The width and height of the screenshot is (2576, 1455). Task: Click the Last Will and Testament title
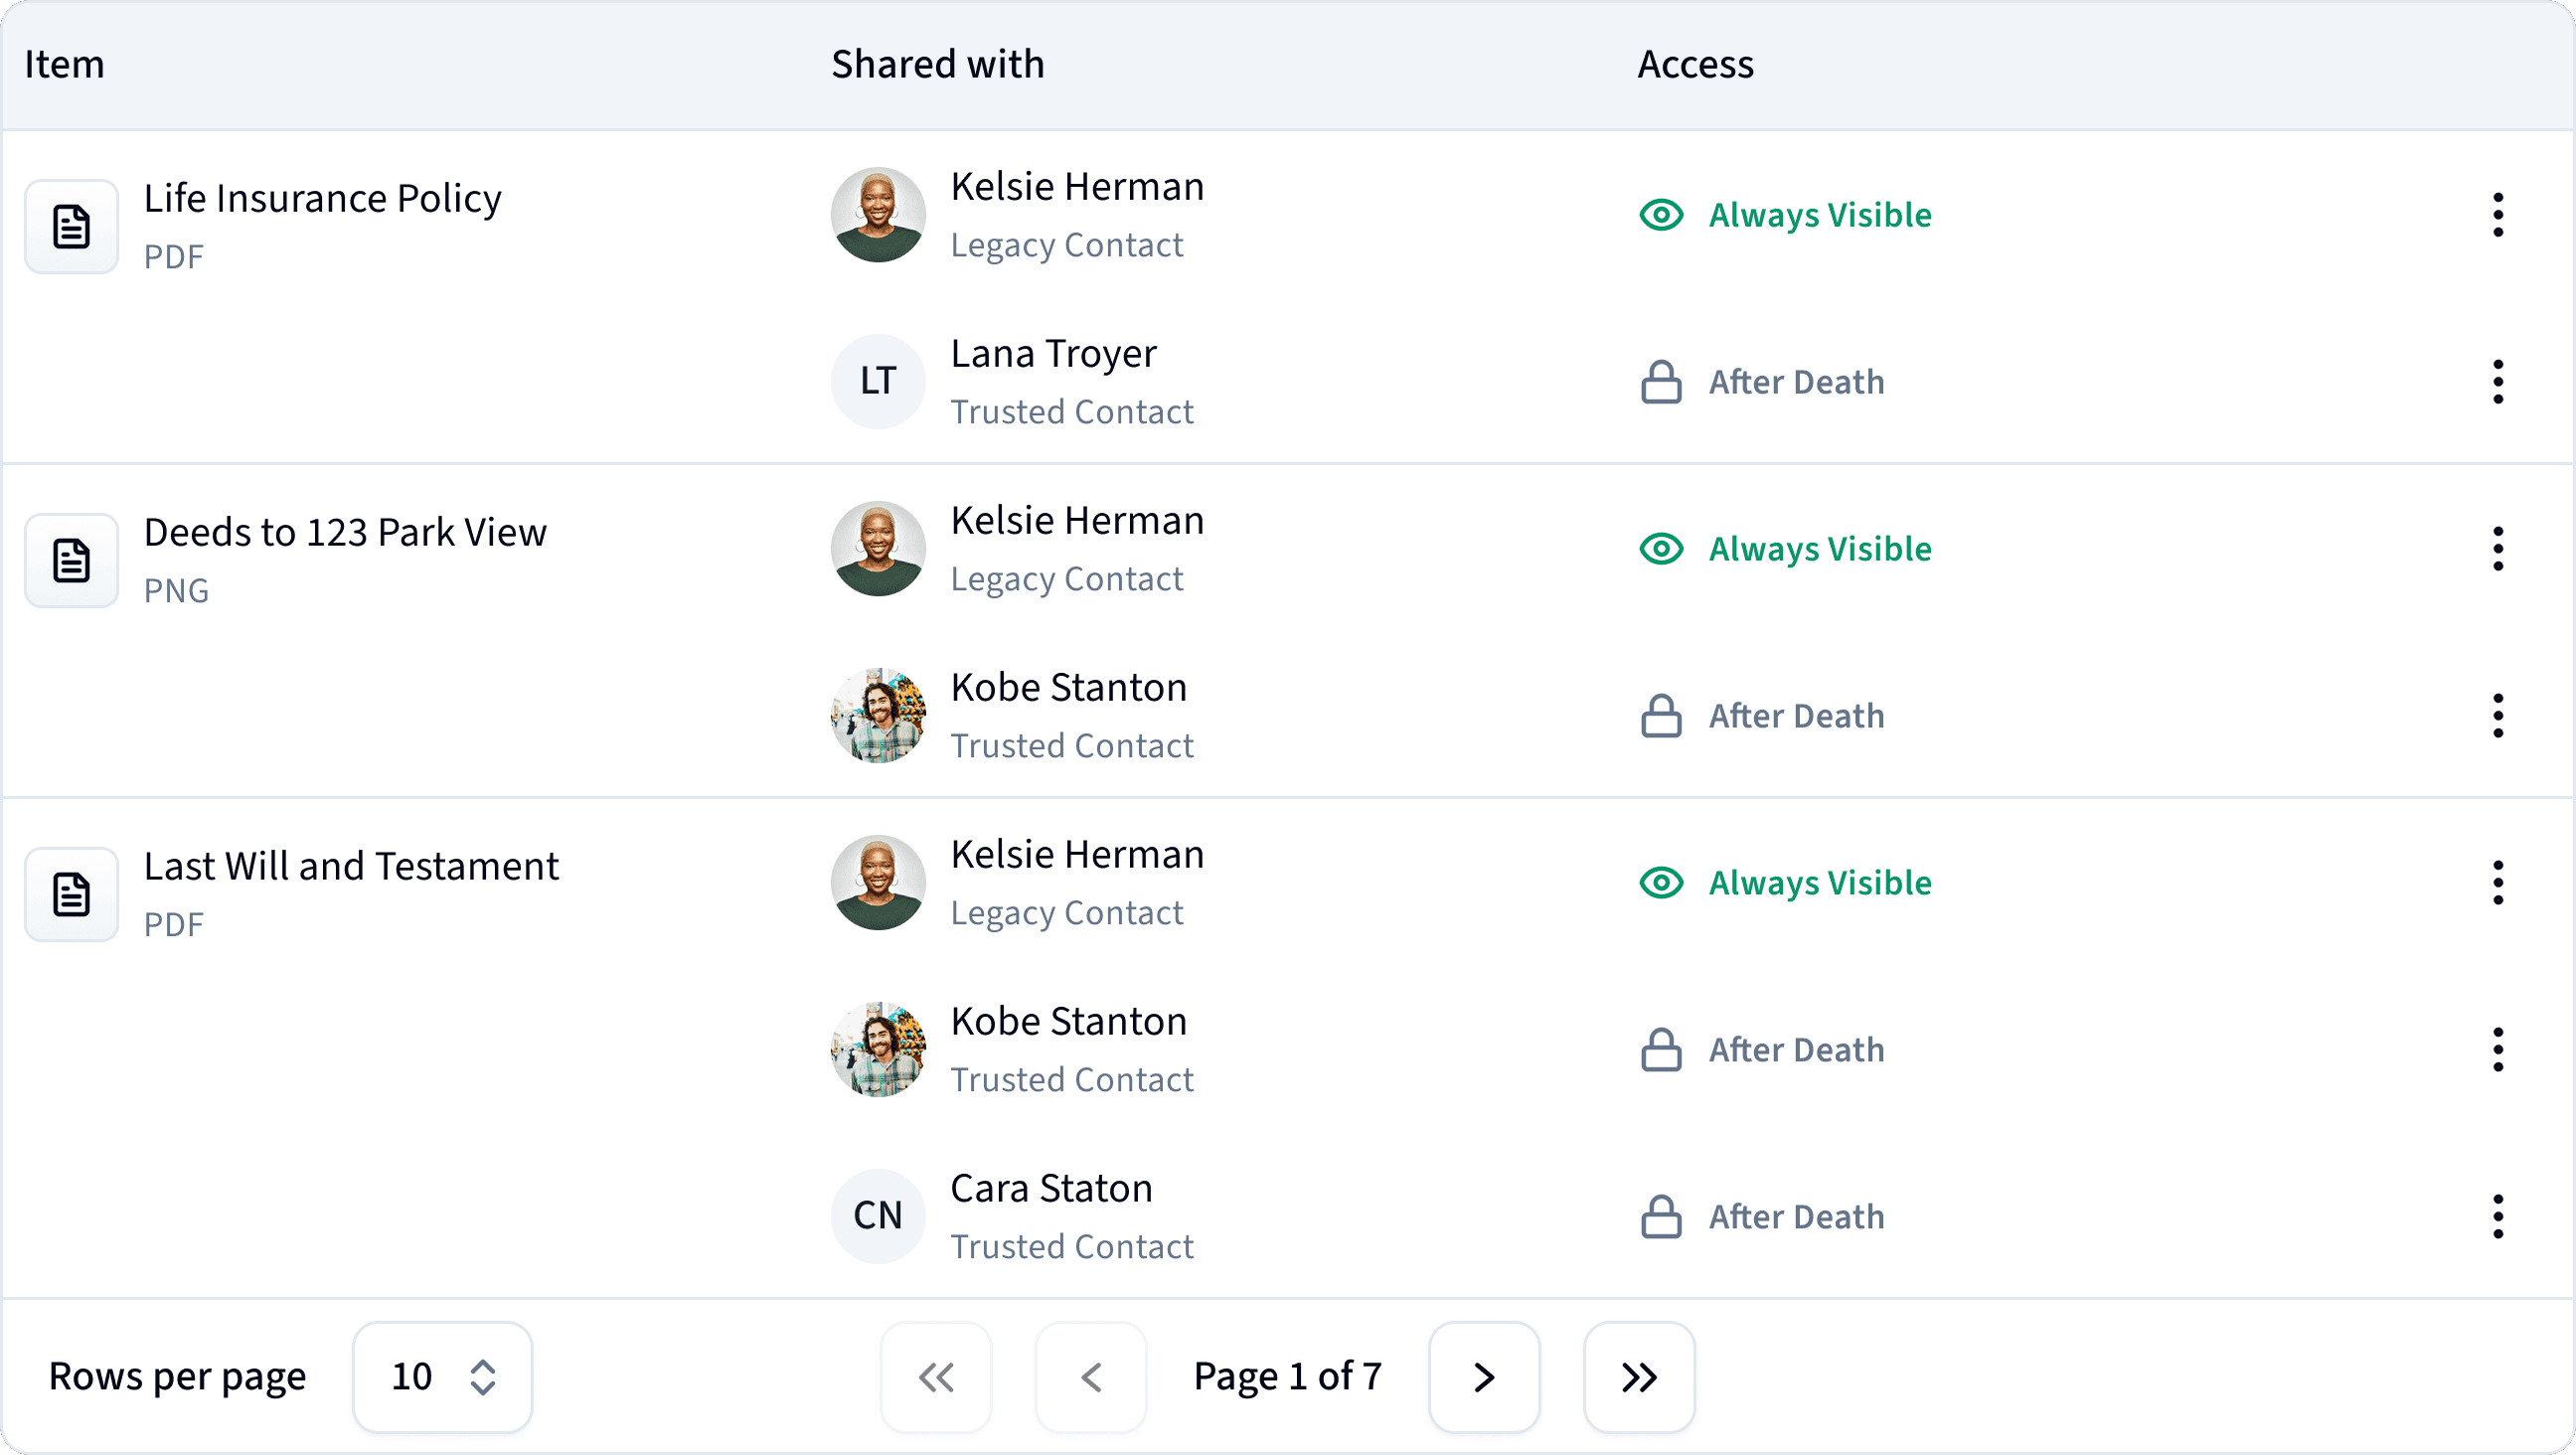(x=351, y=867)
